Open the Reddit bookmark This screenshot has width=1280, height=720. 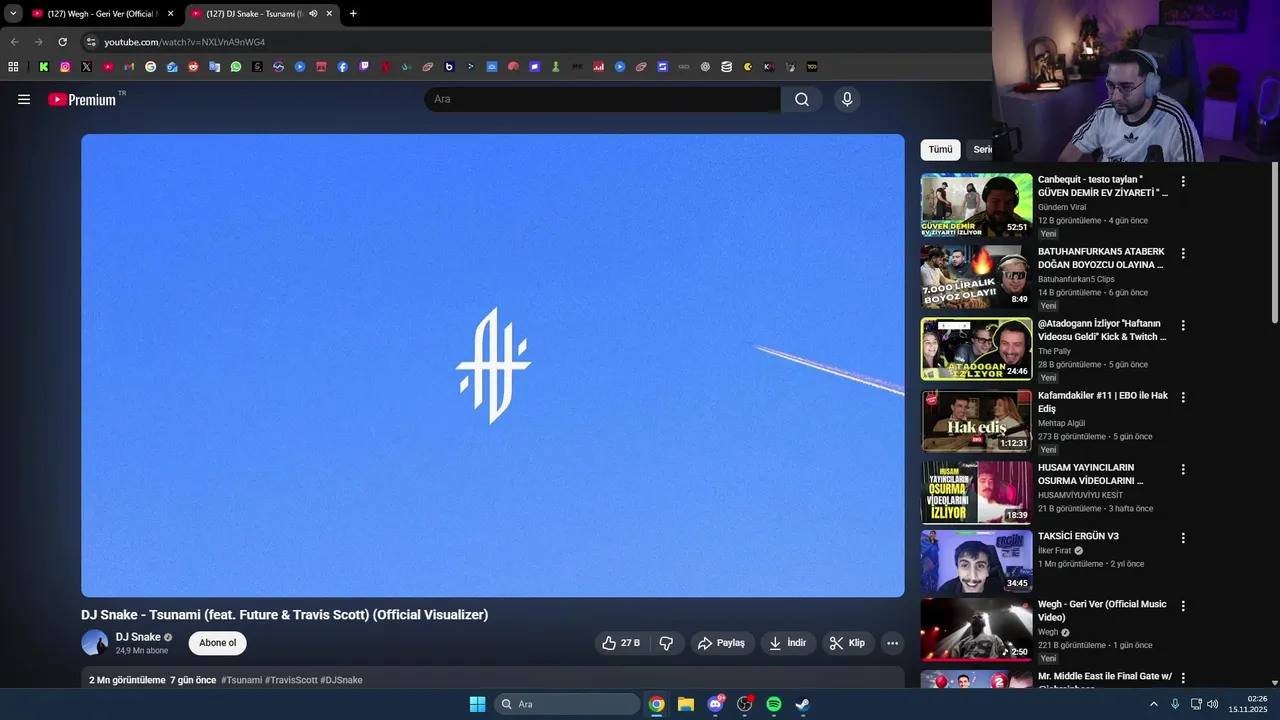coord(193,67)
